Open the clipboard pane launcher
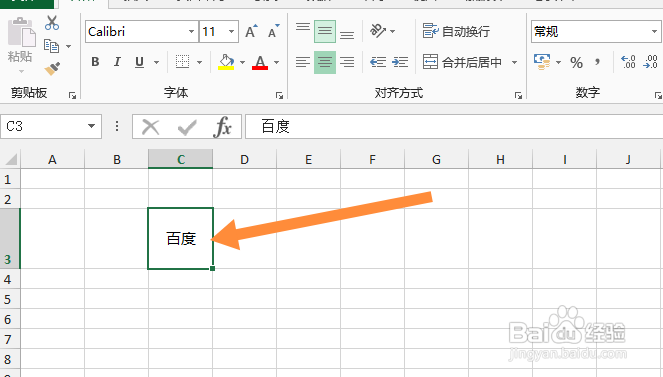This screenshot has width=663, height=377. [x=72, y=96]
